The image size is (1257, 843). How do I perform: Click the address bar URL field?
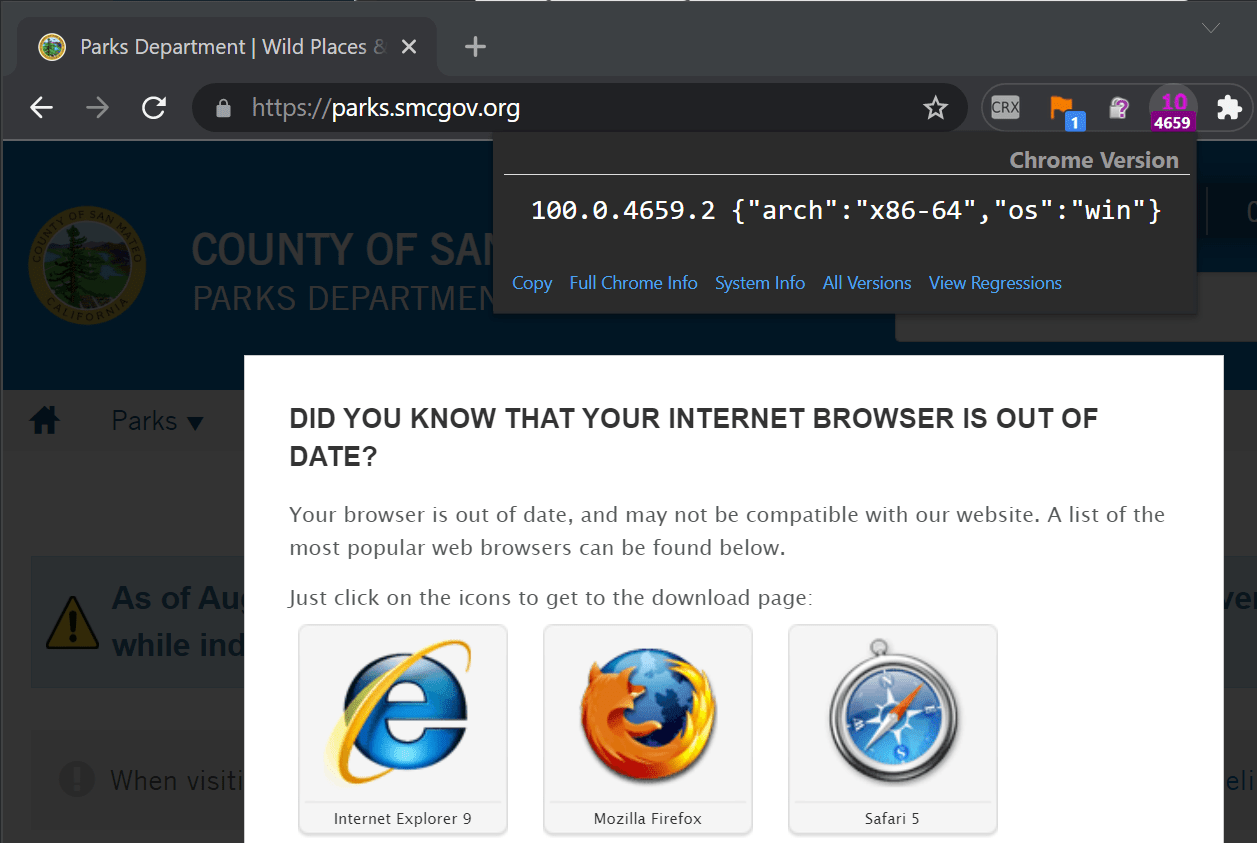tap(580, 107)
